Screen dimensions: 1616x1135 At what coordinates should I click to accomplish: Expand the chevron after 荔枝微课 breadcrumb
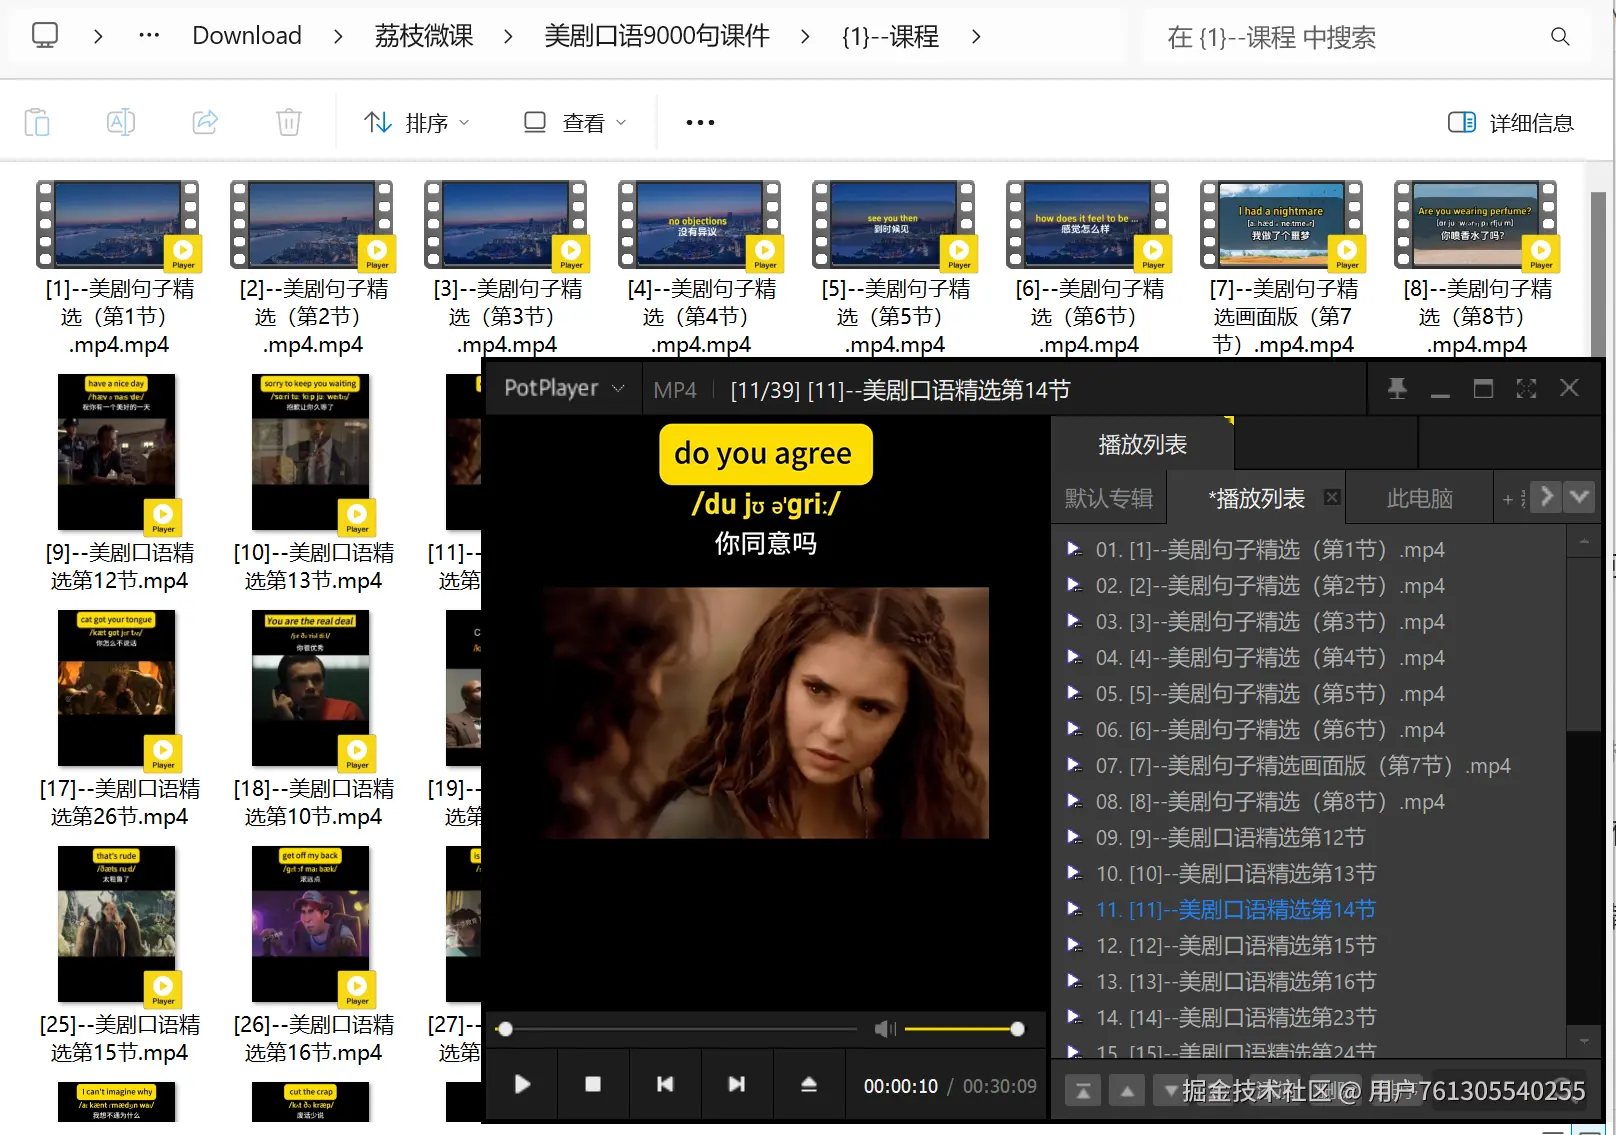pos(508,36)
